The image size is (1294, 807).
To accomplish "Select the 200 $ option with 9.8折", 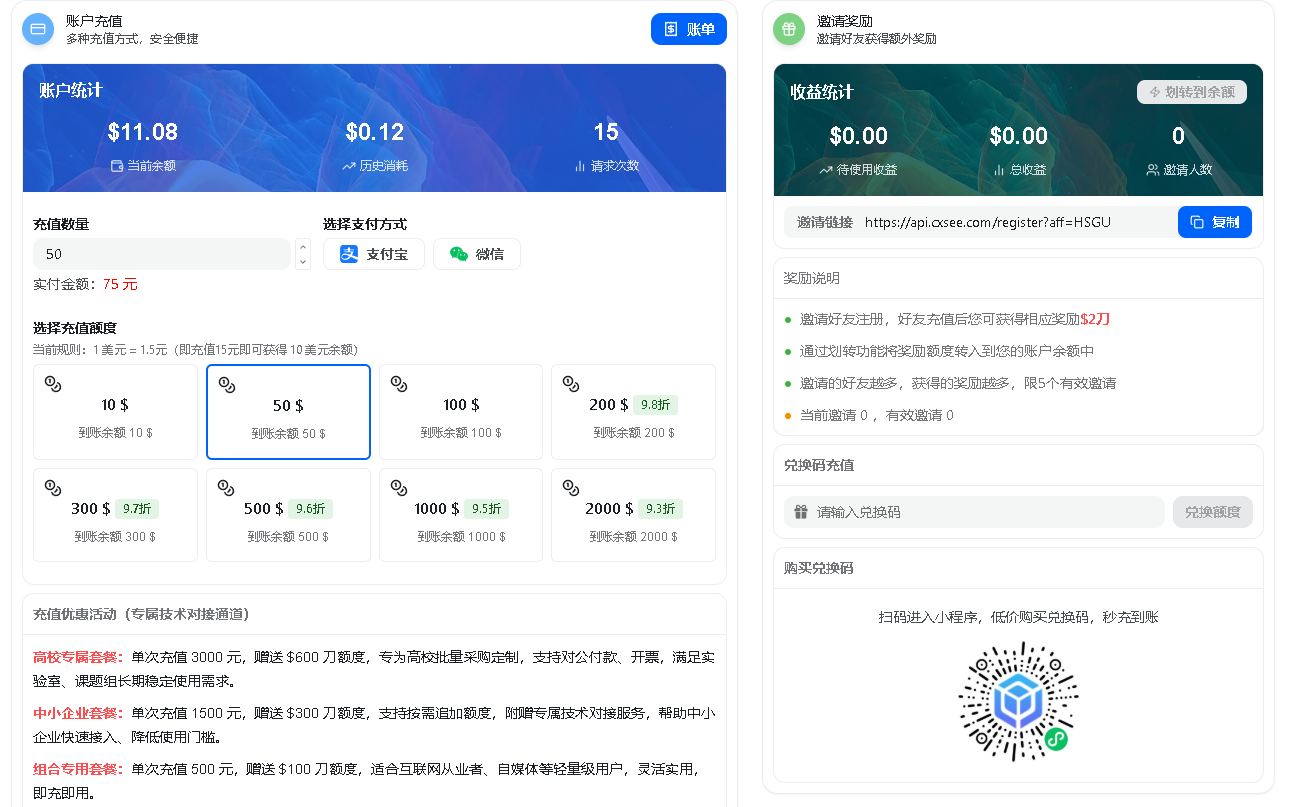I will (633, 412).
